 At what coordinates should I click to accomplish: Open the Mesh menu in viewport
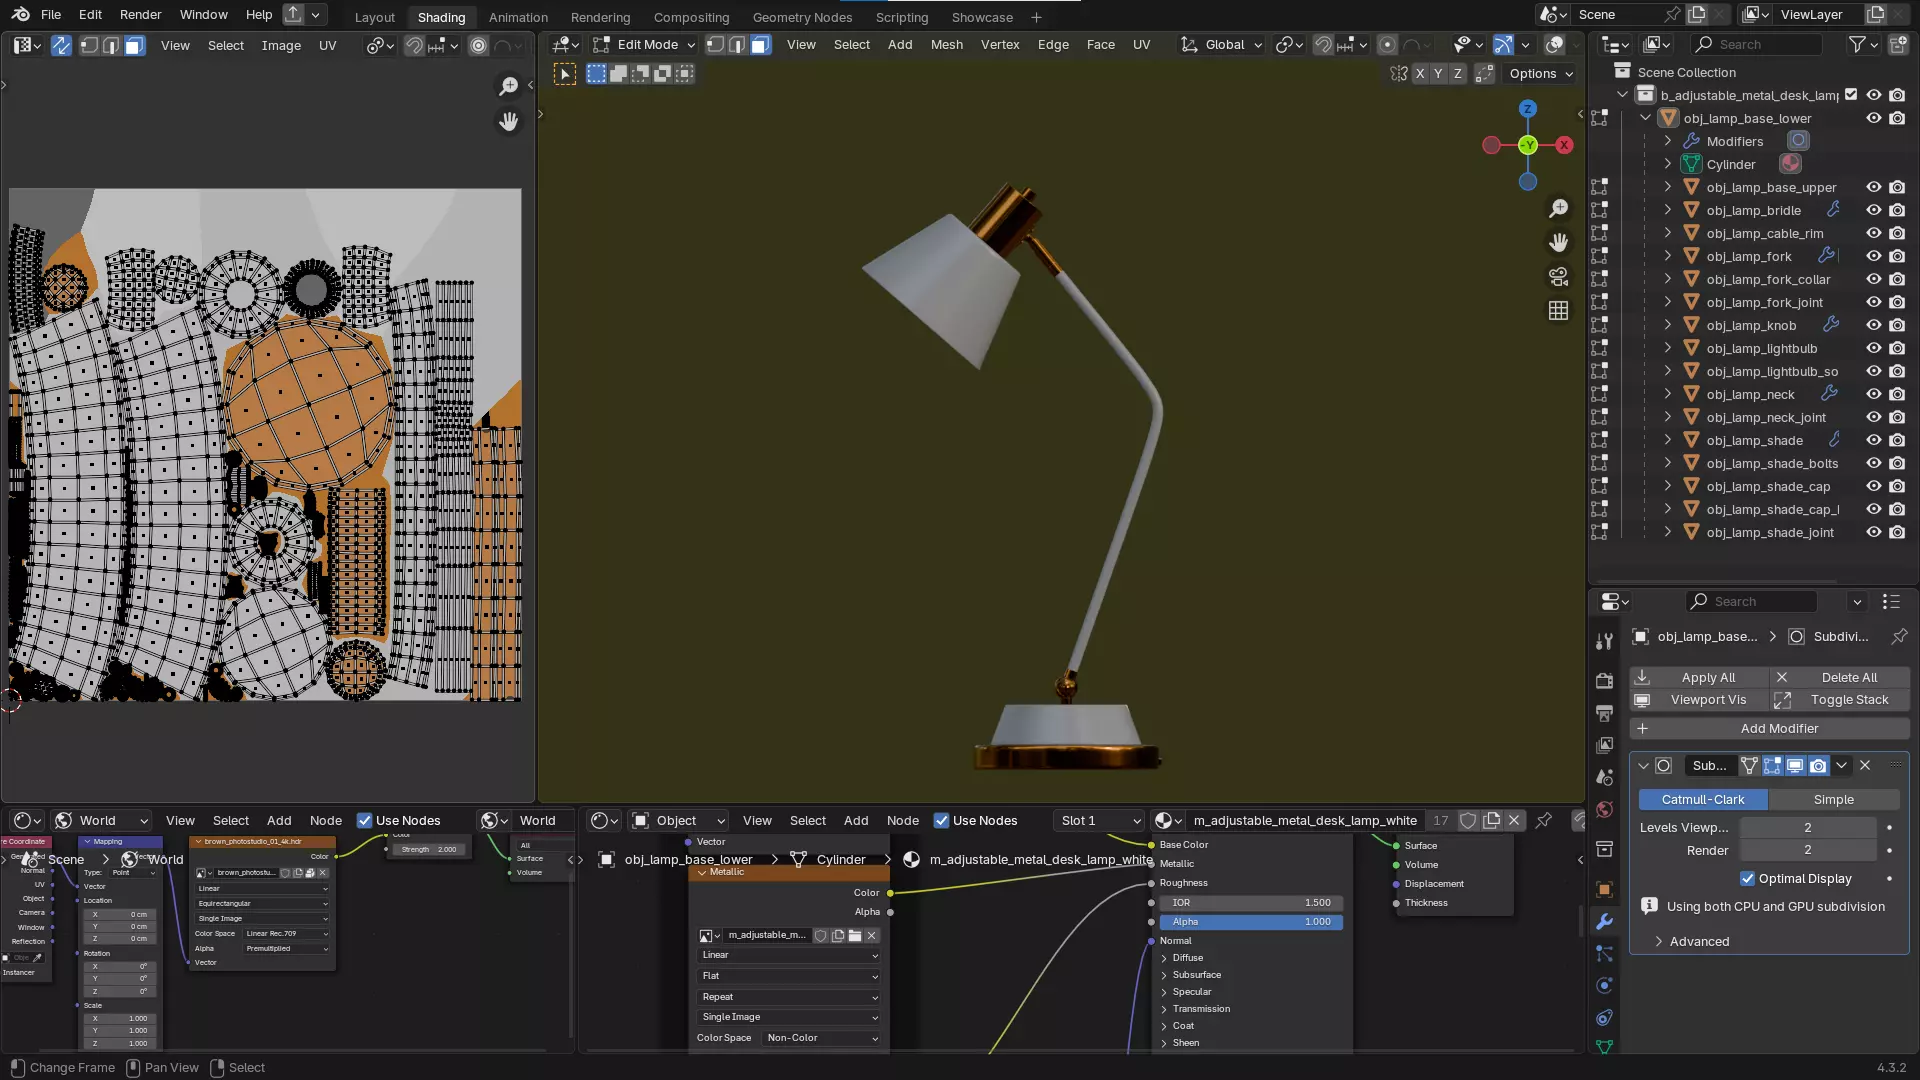947,45
